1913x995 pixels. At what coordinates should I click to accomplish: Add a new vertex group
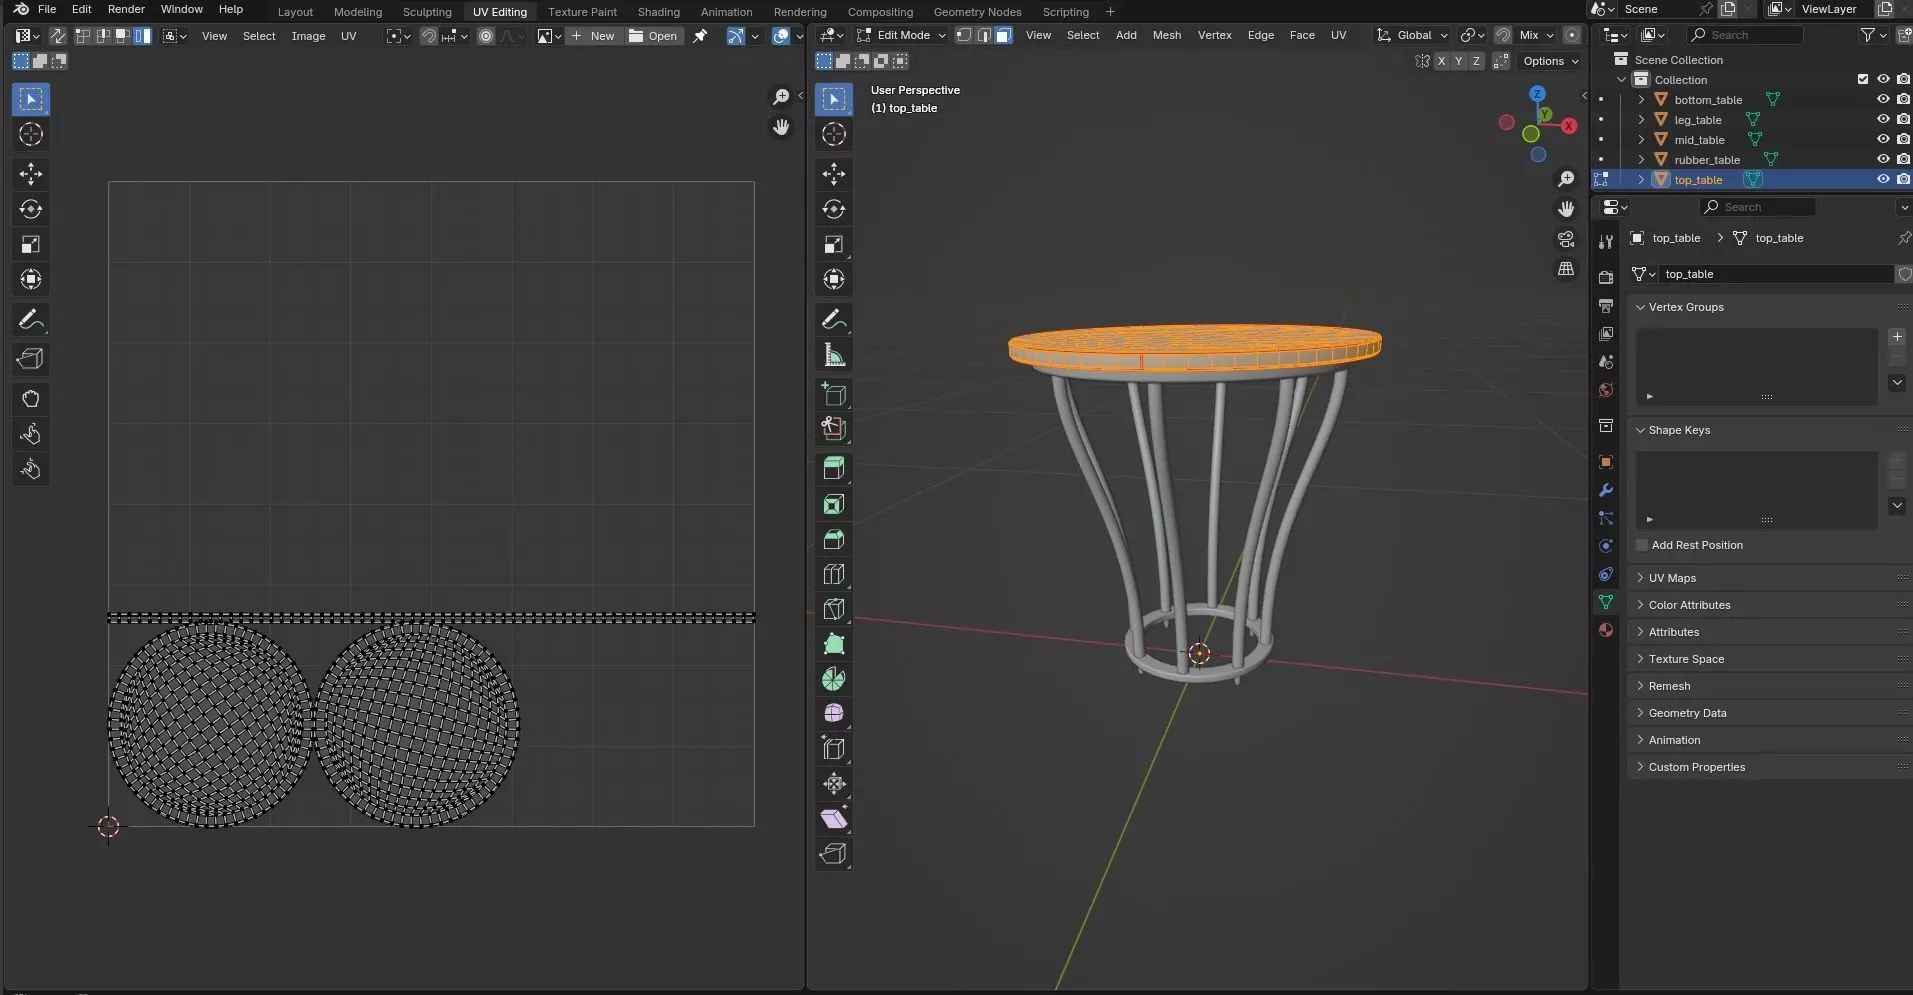coord(1897,337)
